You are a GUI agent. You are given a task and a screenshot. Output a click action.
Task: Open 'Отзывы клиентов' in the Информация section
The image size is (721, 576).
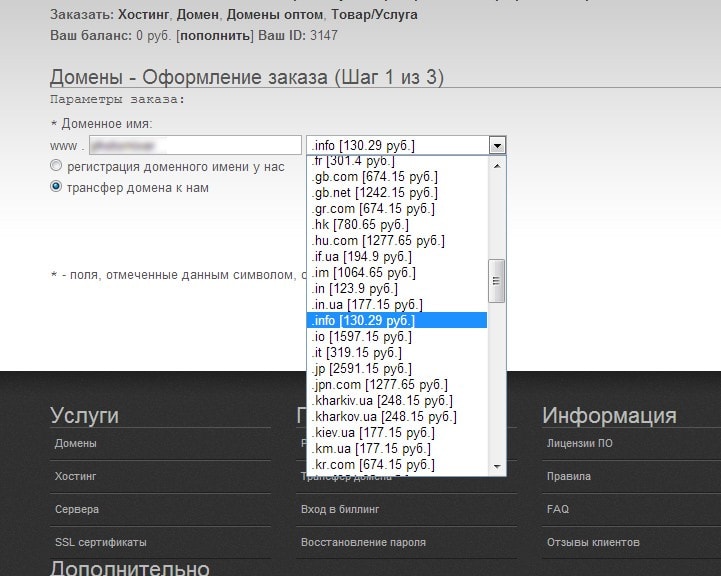click(593, 542)
